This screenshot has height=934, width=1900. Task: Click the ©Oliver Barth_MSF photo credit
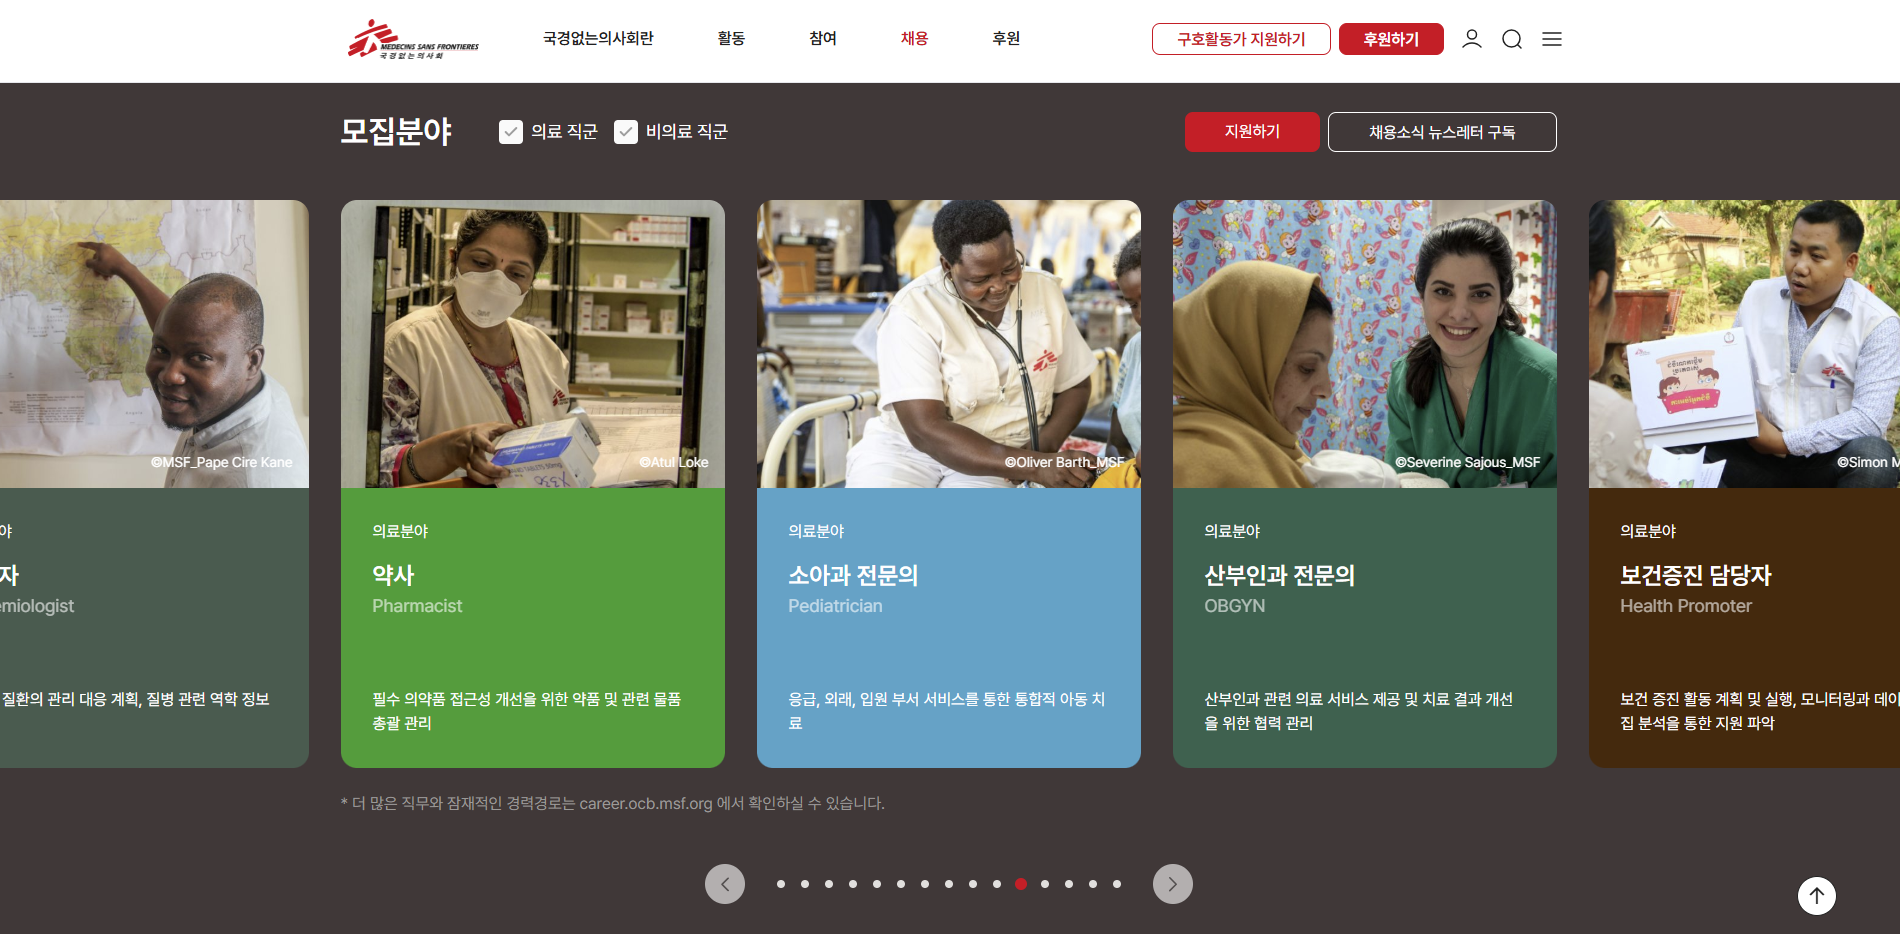pyautogui.click(x=1065, y=462)
